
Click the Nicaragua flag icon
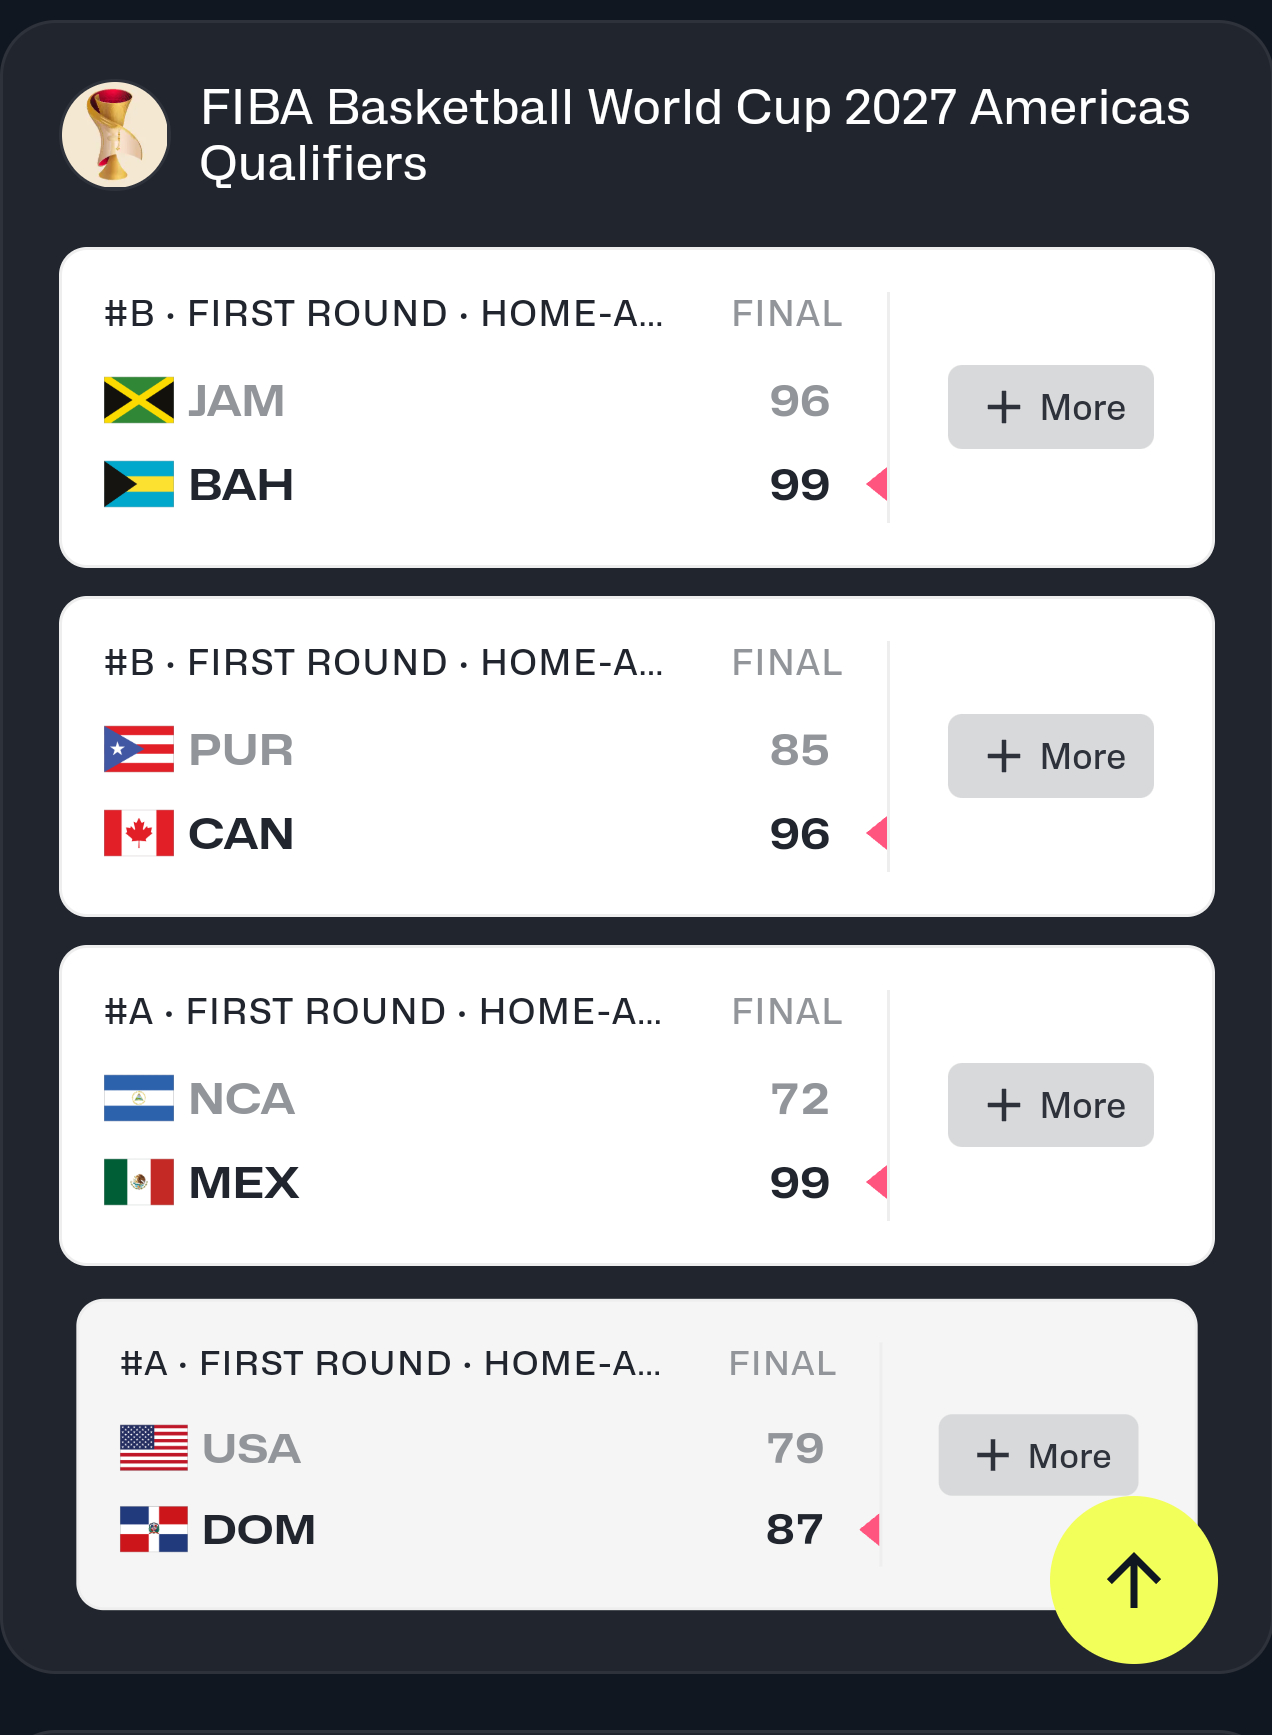pos(139,1098)
